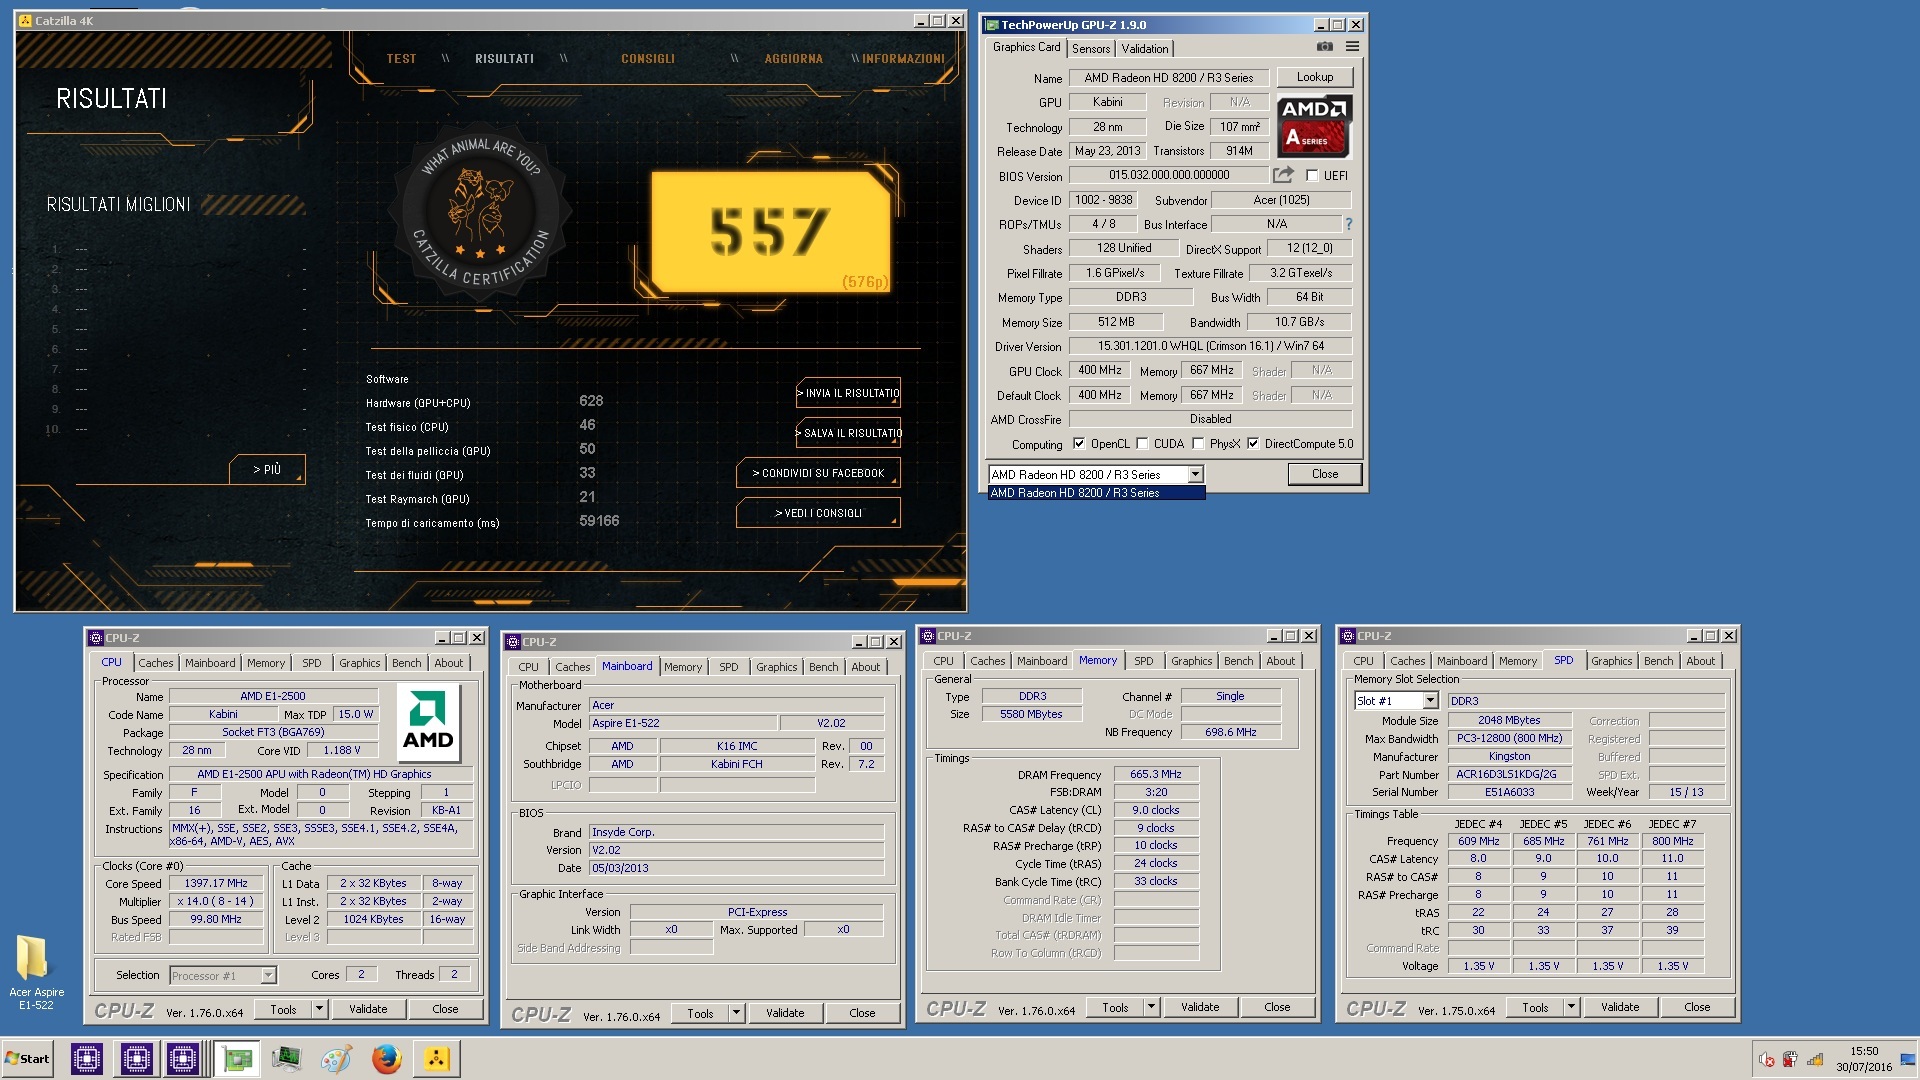Expand Tools arrow in CPU-Z CPU window
This screenshot has width=1920, height=1080.
[320, 1009]
